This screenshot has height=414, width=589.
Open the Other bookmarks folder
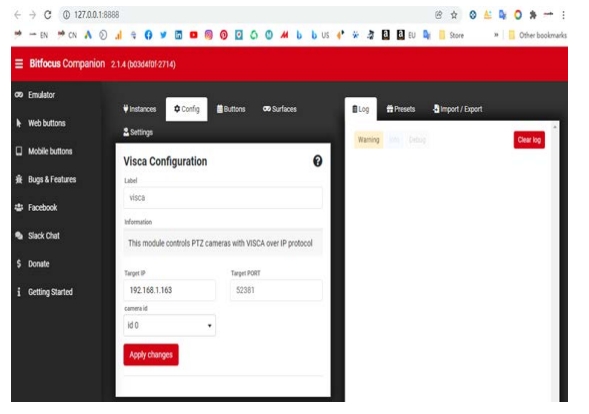[x=538, y=35]
